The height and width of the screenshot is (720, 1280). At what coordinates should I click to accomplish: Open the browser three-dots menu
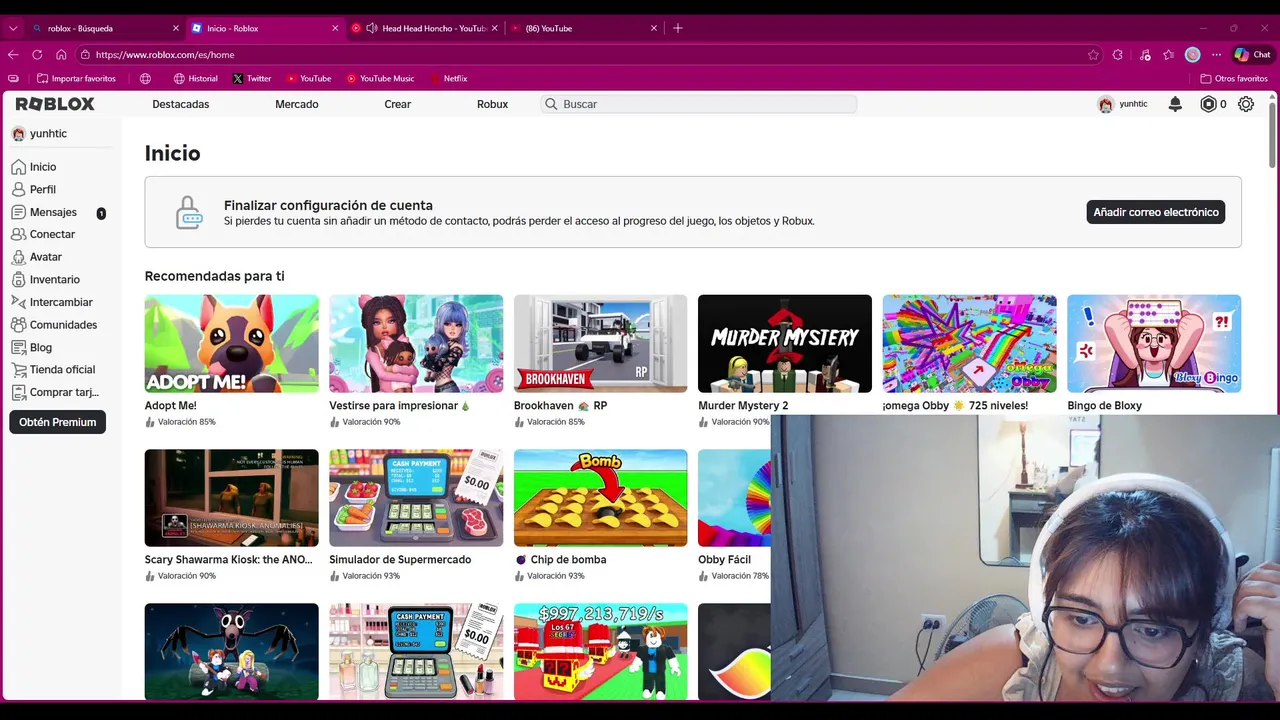(1216, 55)
